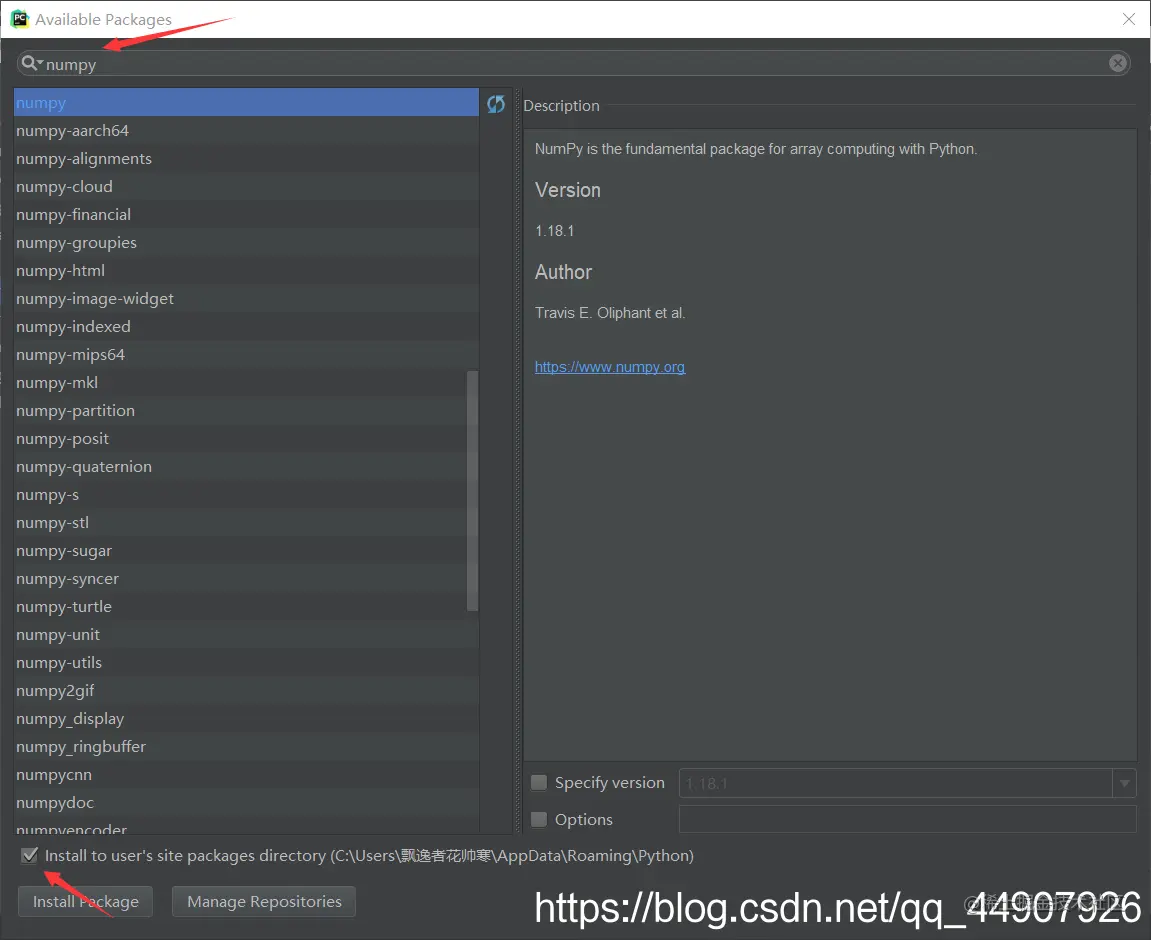Select numpy-groupies in the list
Viewport: 1151px width, 940px height.
(x=246, y=242)
